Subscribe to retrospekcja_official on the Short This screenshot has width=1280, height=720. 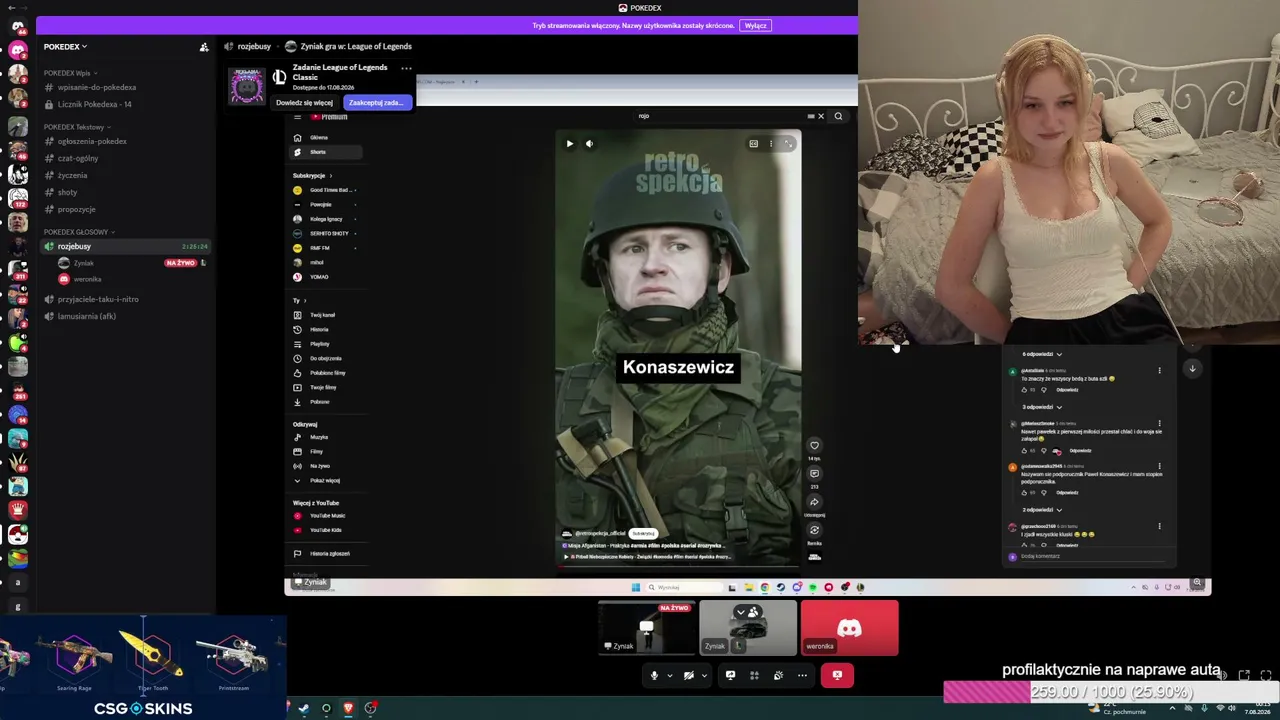(643, 534)
